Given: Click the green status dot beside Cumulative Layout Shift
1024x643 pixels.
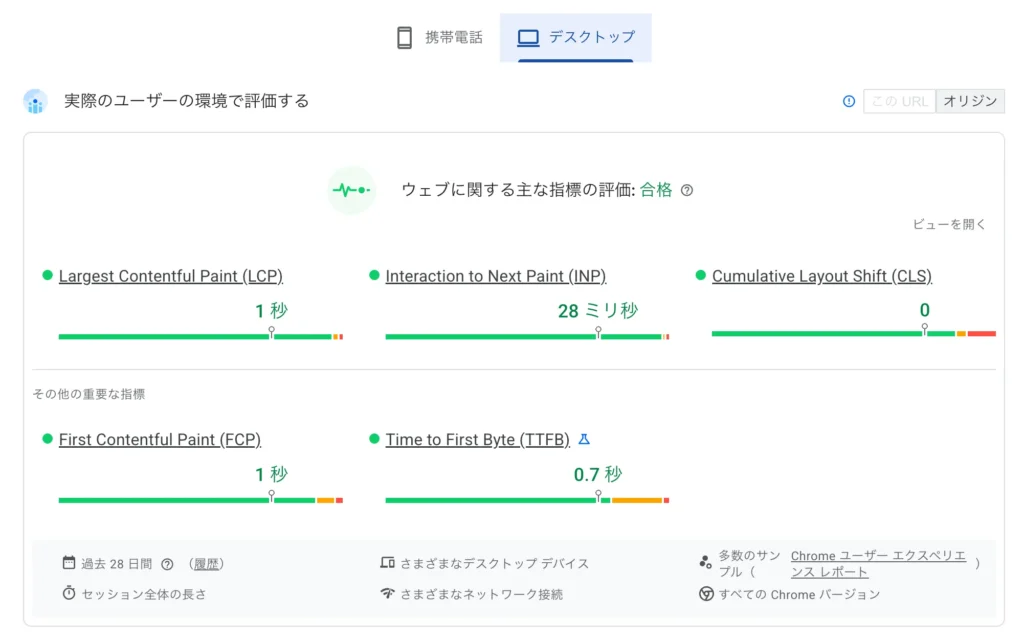Looking at the screenshot, I should point(701,276).
